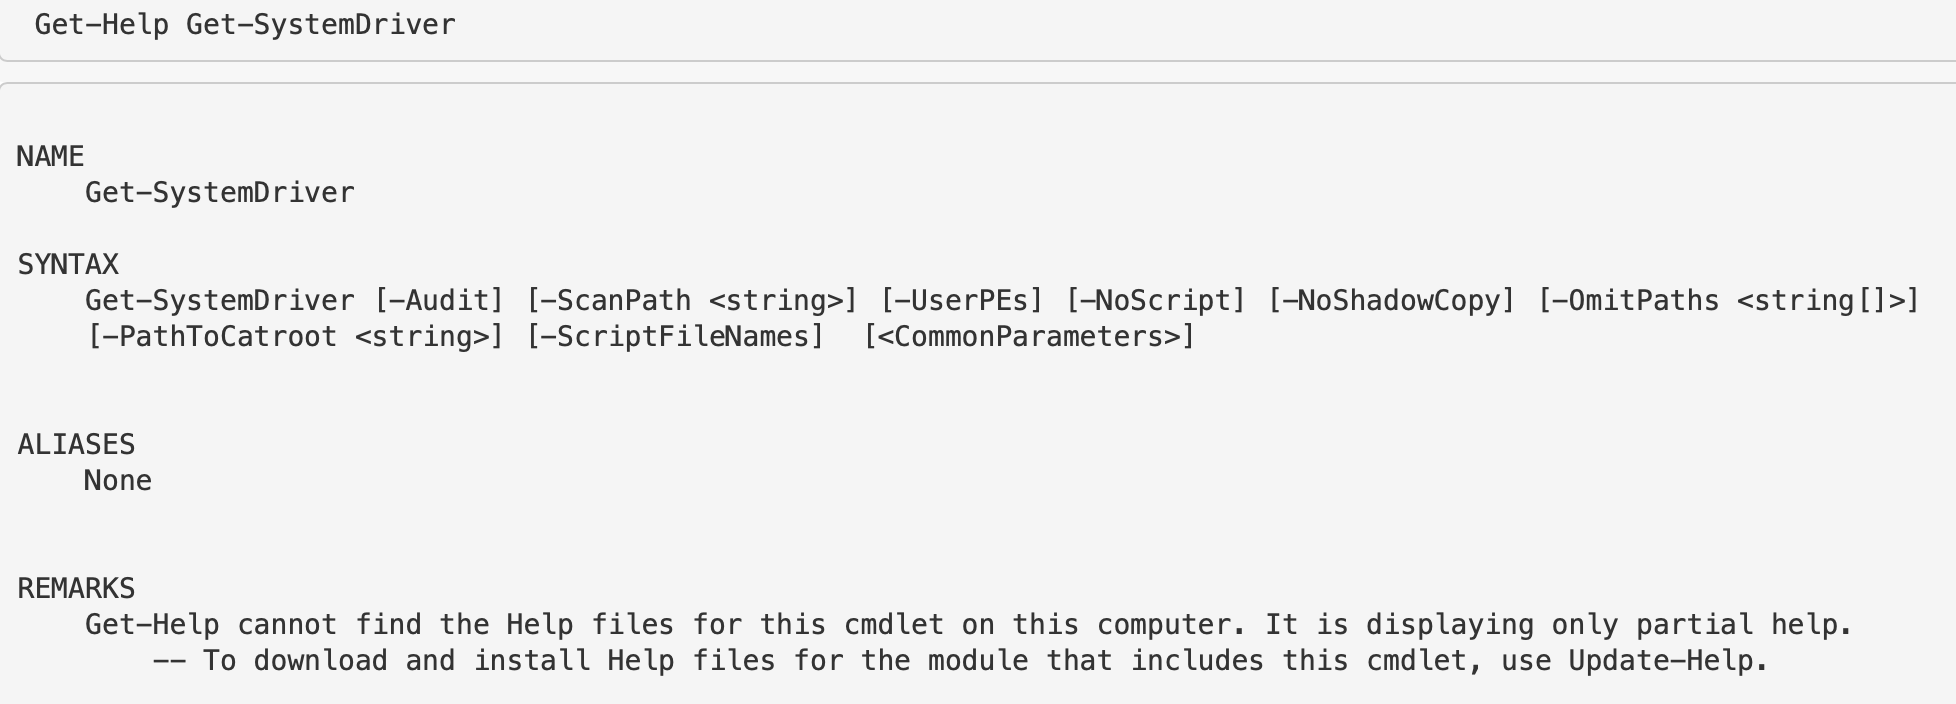Click Get-SystemDriver under the NAME heading
Image resolution: width=1956 pixels, height=704 pixels.
tap(219, 193)
